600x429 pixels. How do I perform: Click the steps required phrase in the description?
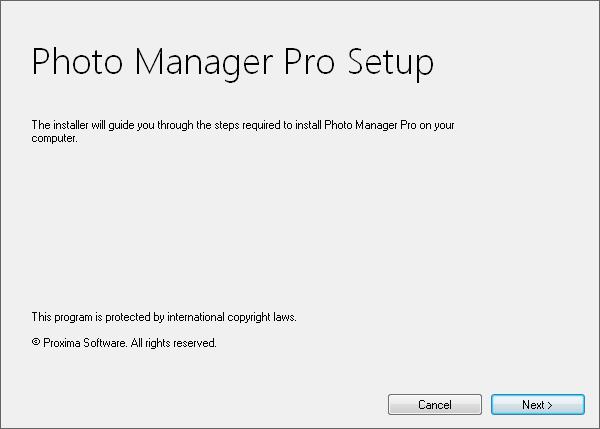247,126
